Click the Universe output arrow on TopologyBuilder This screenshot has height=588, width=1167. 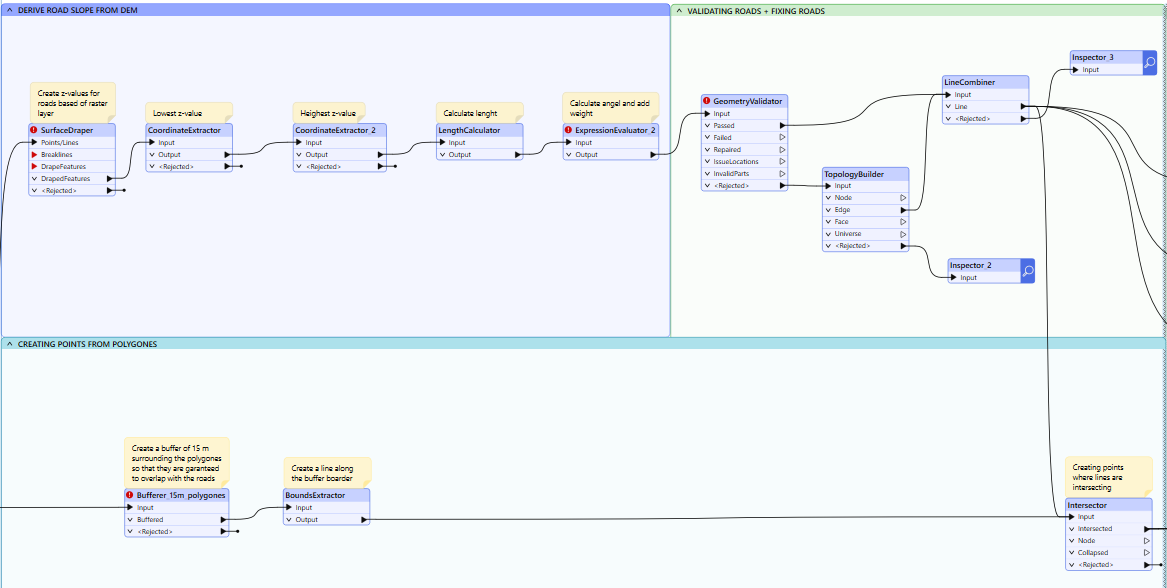903,234
